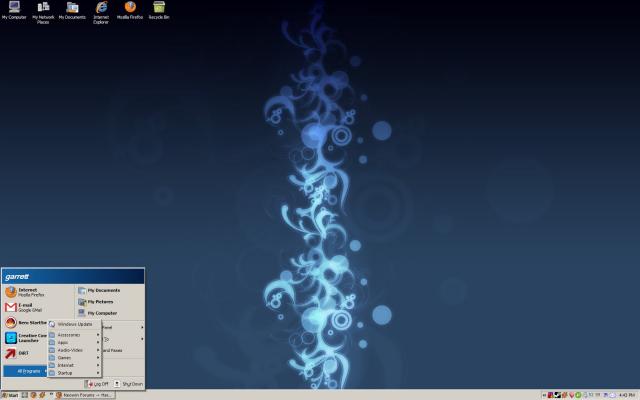
Task: Launch Mozilla Firefox desktop shortcut
Action: [x=130, y=11]
